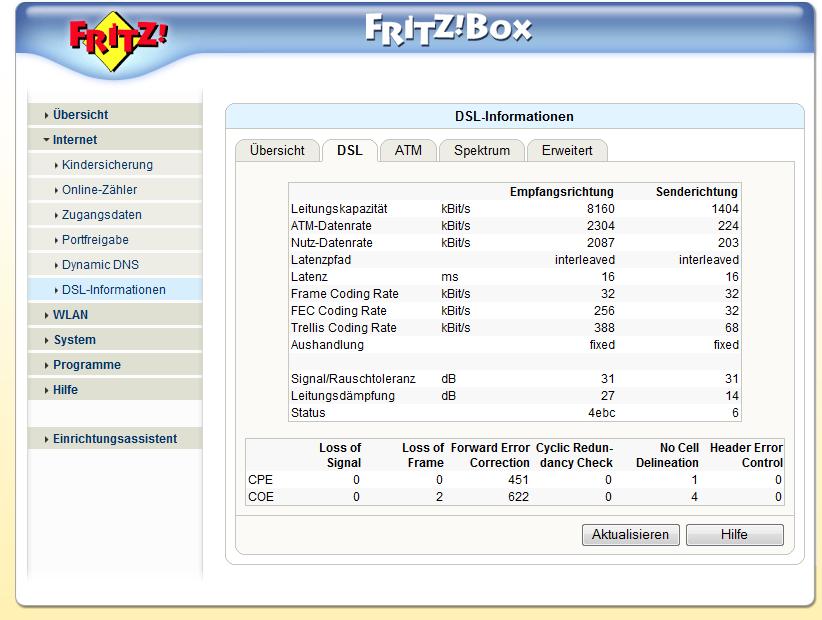Image resolution: width=822 pixels, height=620 pixels.
Task: Click the FRITZ!Box header title
Action: tap(448, 29)
